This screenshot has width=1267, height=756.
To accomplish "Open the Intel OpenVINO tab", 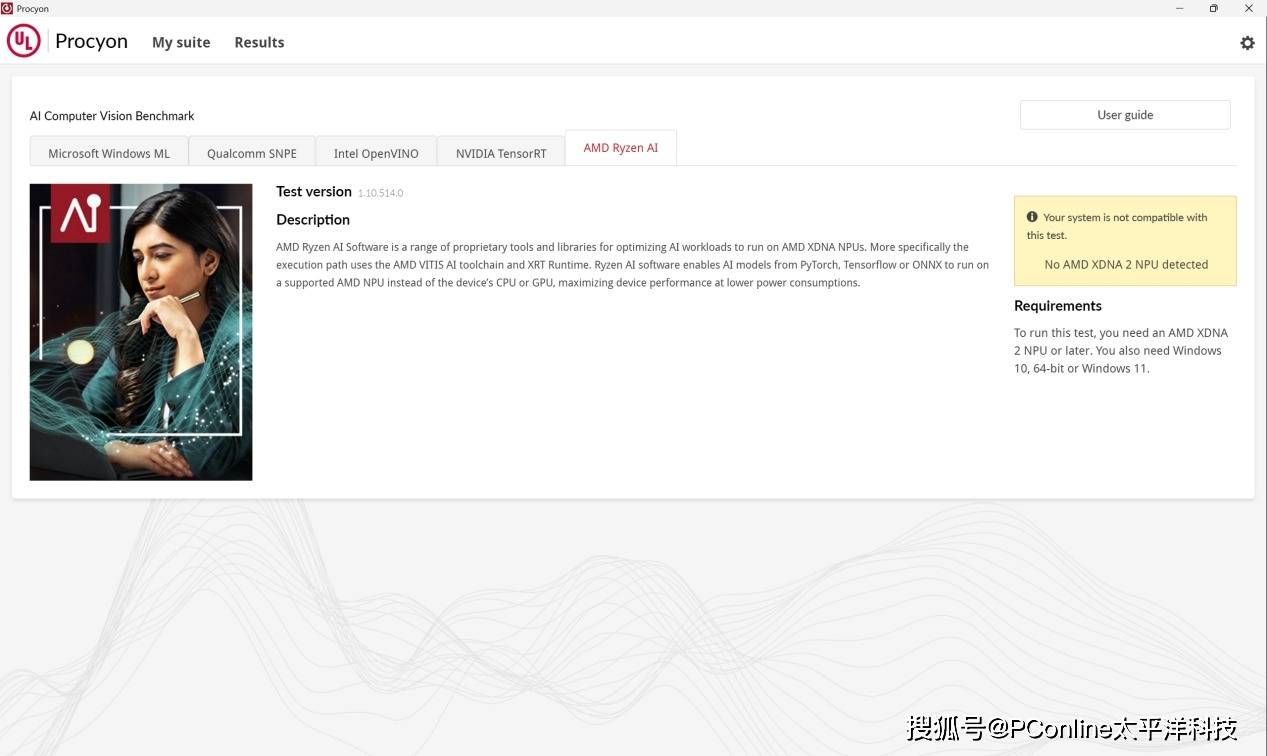I will click(x=376, y=153).
